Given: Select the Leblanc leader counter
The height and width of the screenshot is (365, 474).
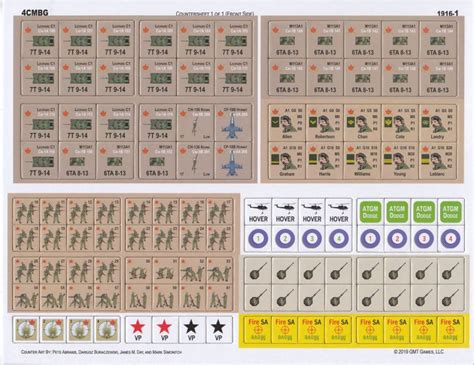Looking at the screenshot, I should pyautogui.click(x=438, y=160).
